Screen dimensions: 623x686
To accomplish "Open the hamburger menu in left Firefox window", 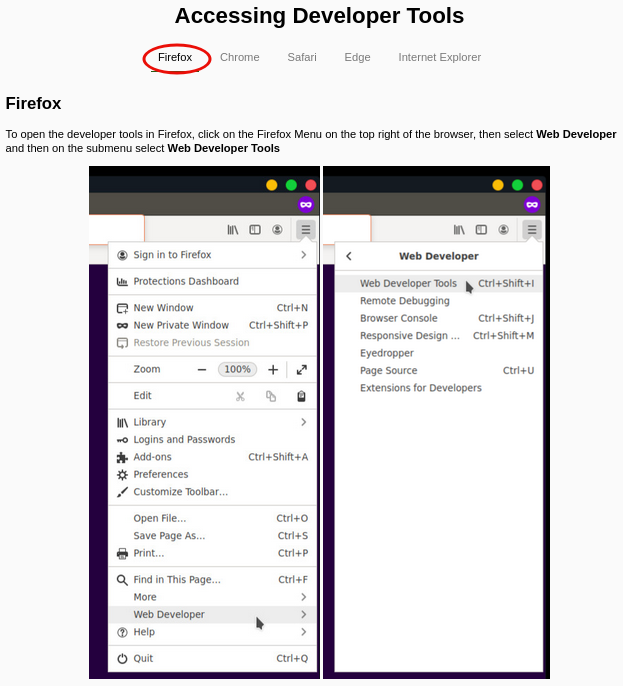I will (306, 229).
